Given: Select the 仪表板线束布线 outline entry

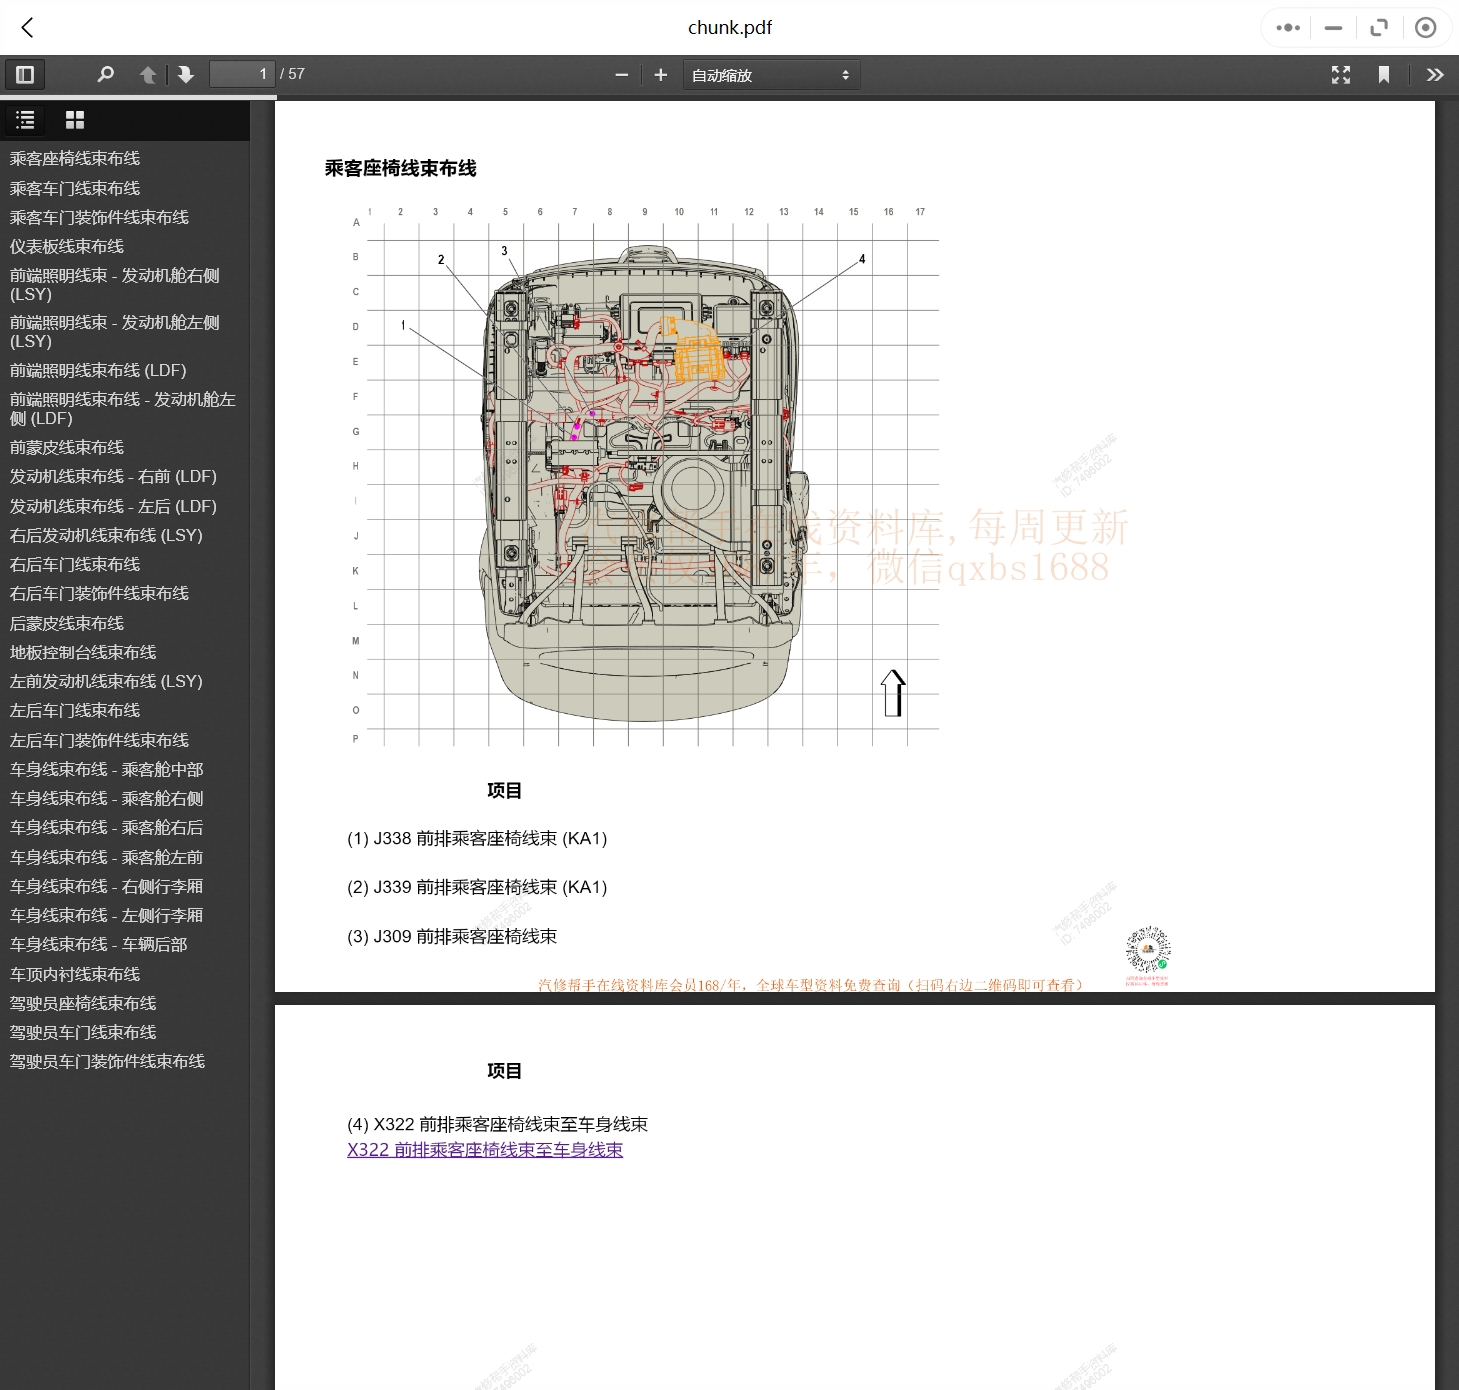Looking at the screenshot, I should pos(66,246).
